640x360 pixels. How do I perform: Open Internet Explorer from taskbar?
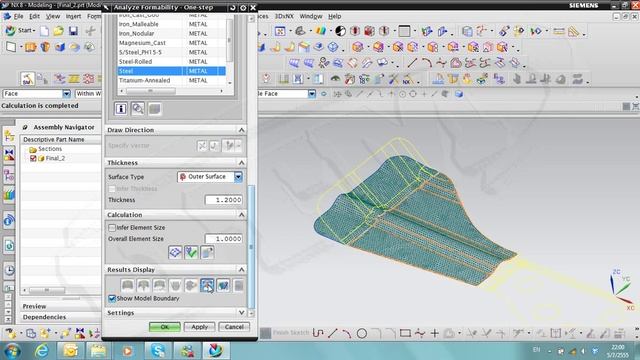click(x=42, y=351)
